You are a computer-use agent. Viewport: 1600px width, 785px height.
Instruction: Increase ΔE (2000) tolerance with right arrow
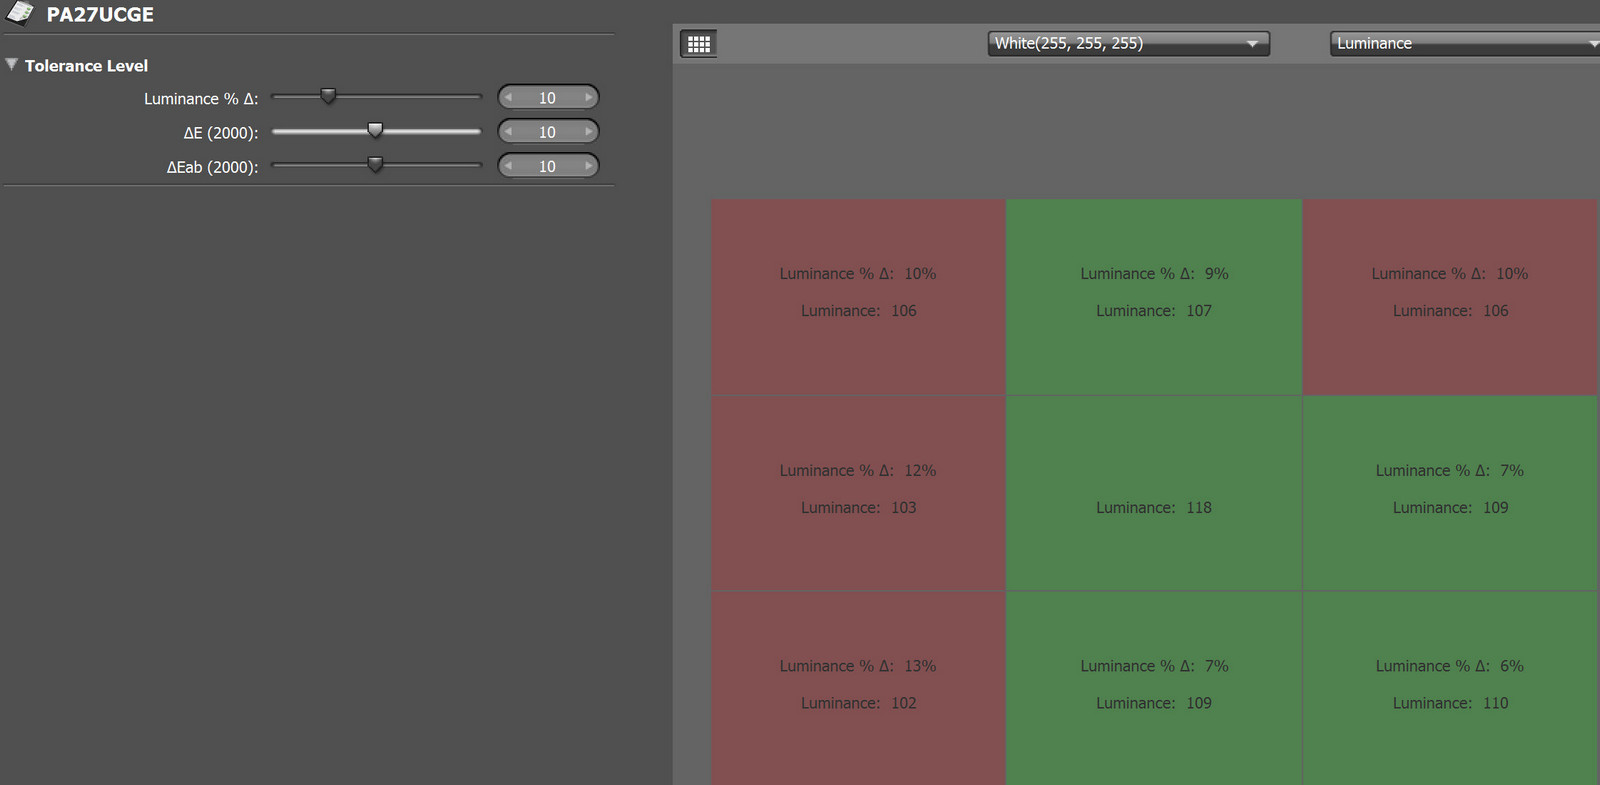point(588,132)
